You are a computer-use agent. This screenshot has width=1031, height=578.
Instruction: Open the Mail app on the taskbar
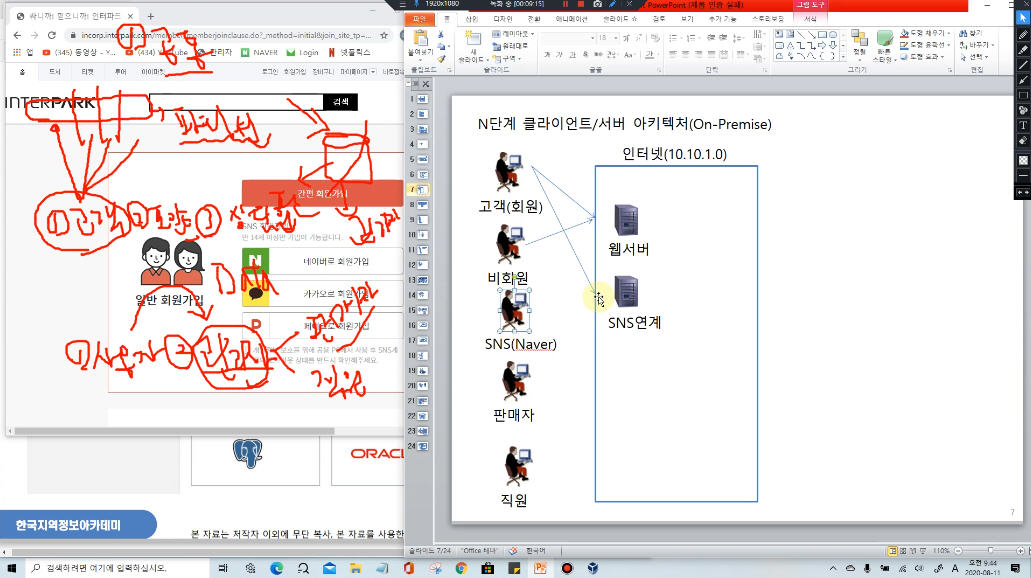tap(329, 568)
